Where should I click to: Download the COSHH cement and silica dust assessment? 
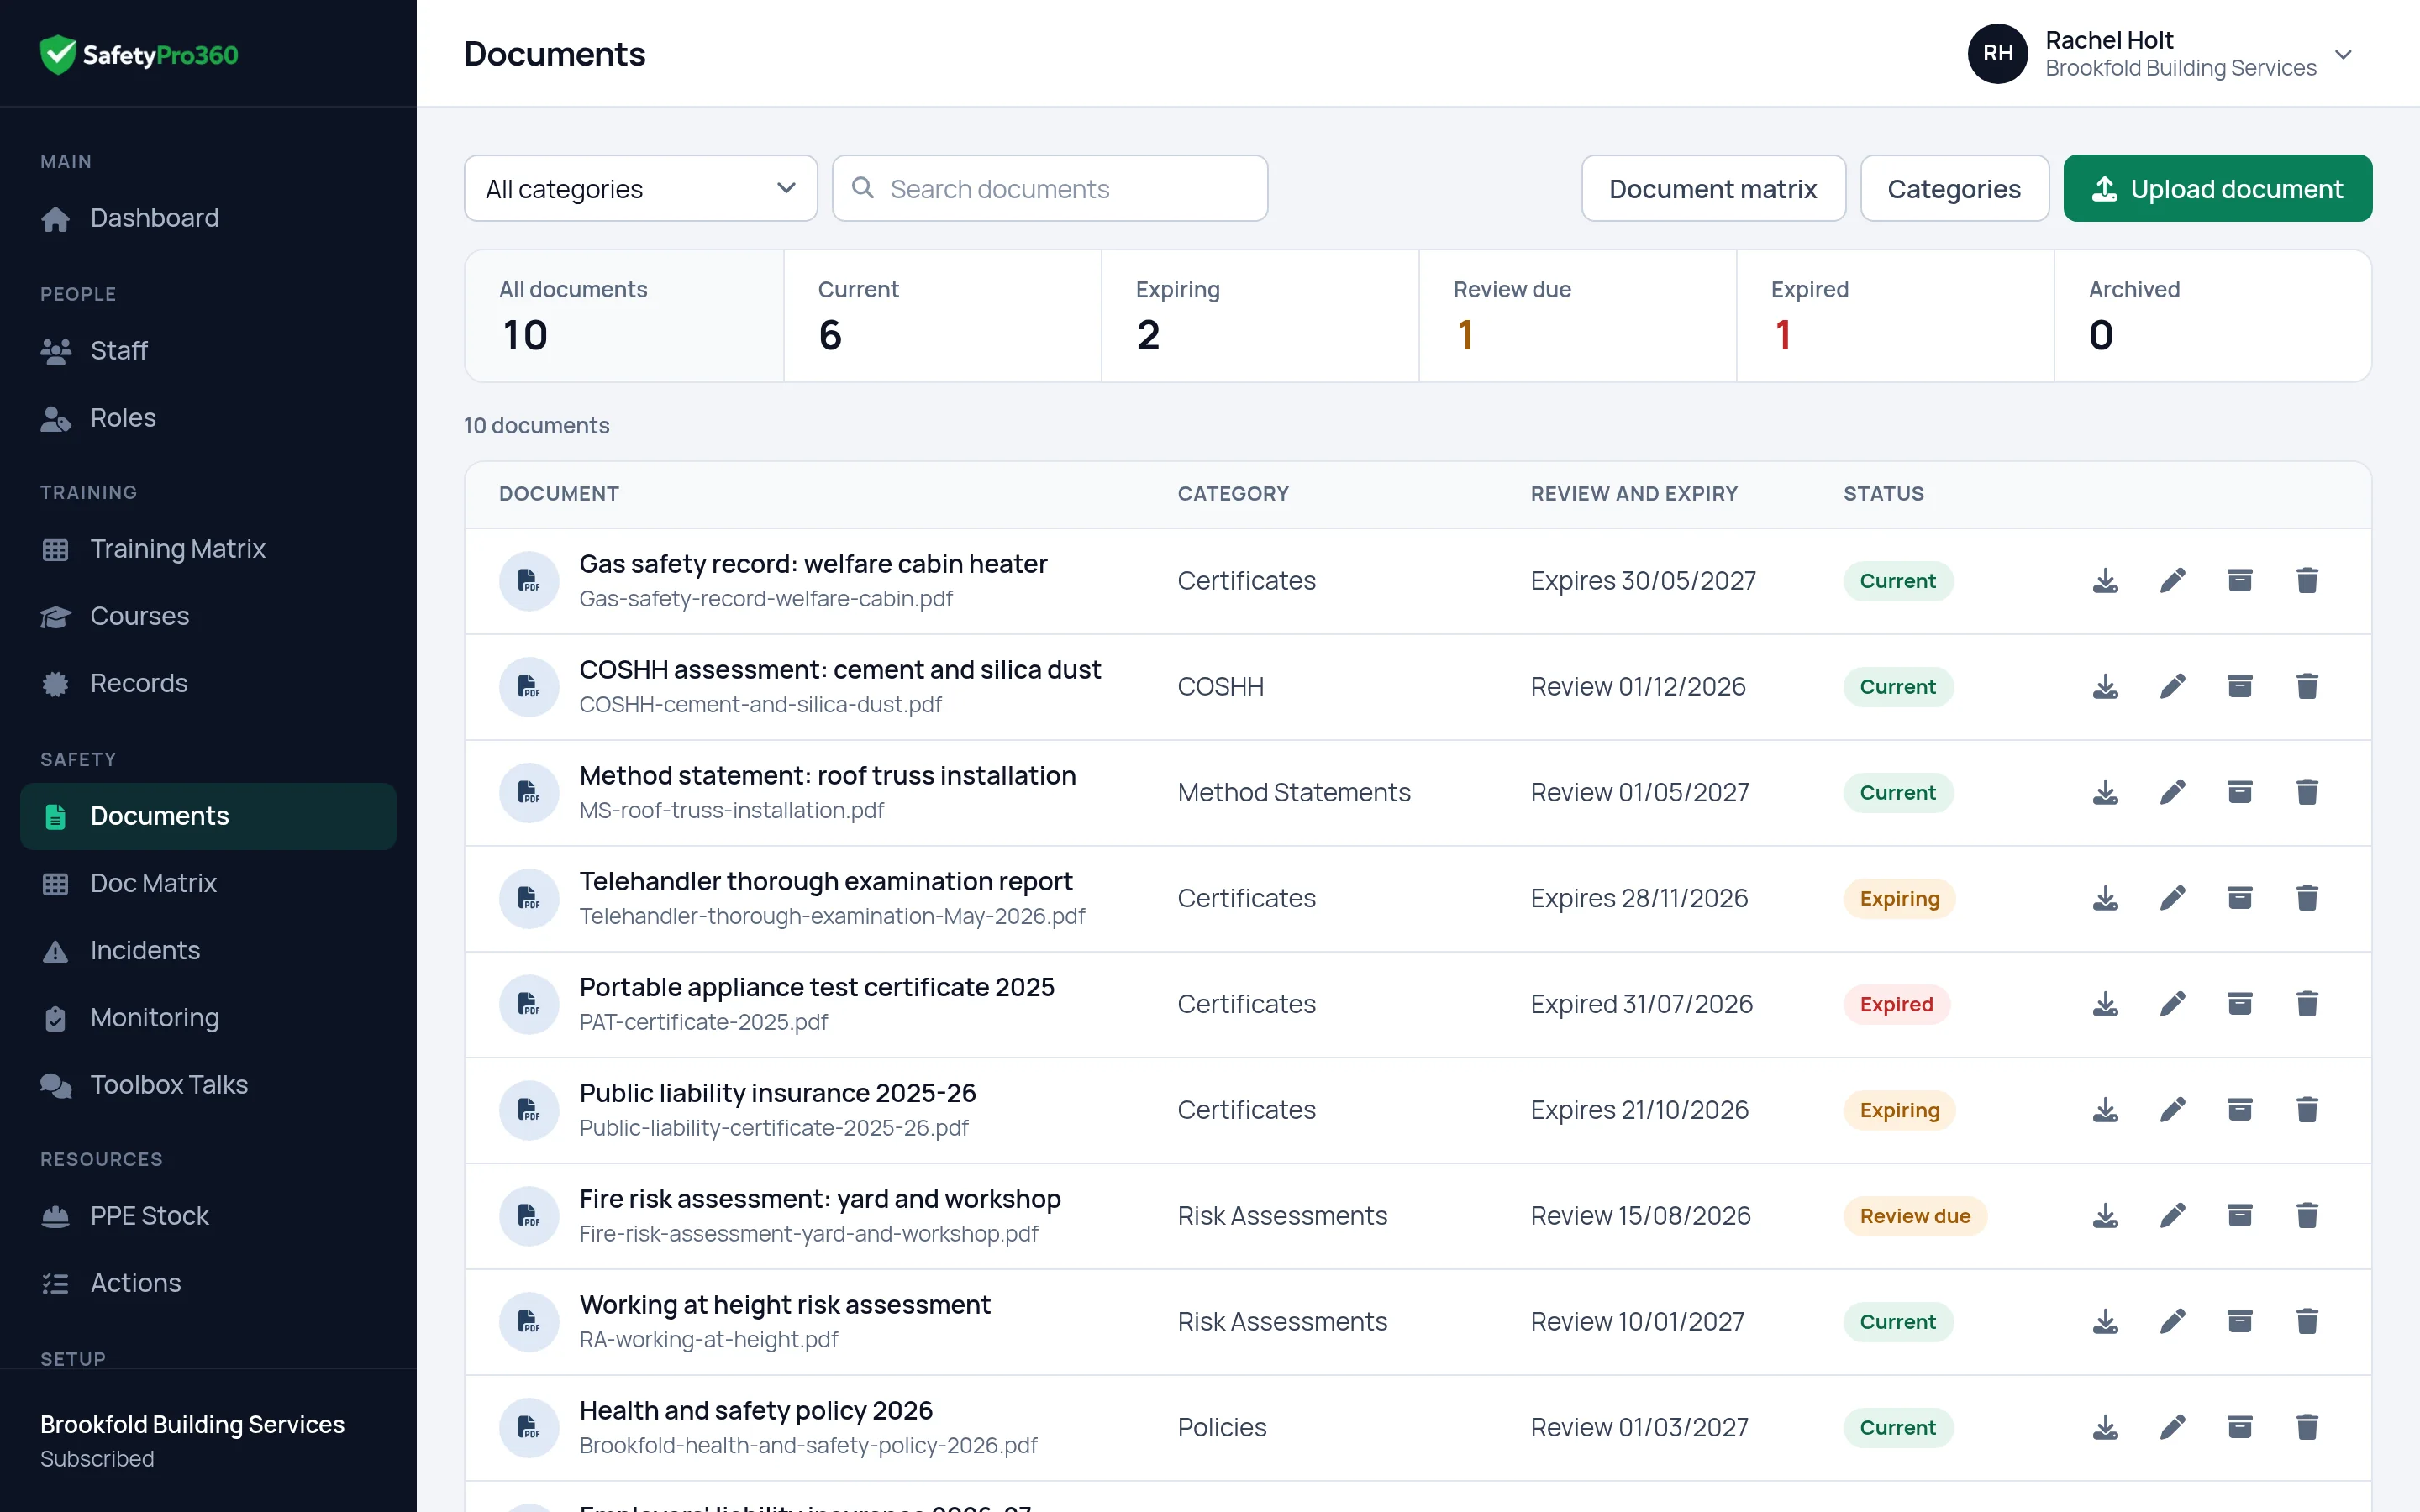coord(2105,687)
